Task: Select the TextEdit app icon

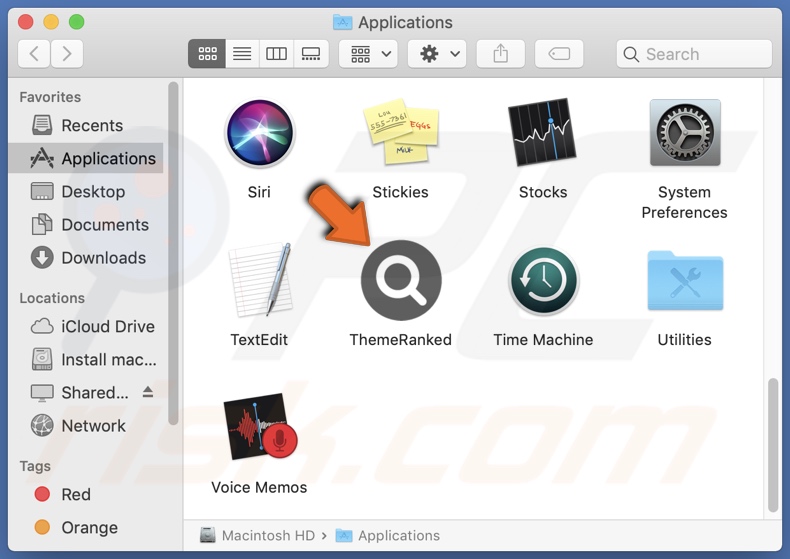Action: click(x=260, y=280)
